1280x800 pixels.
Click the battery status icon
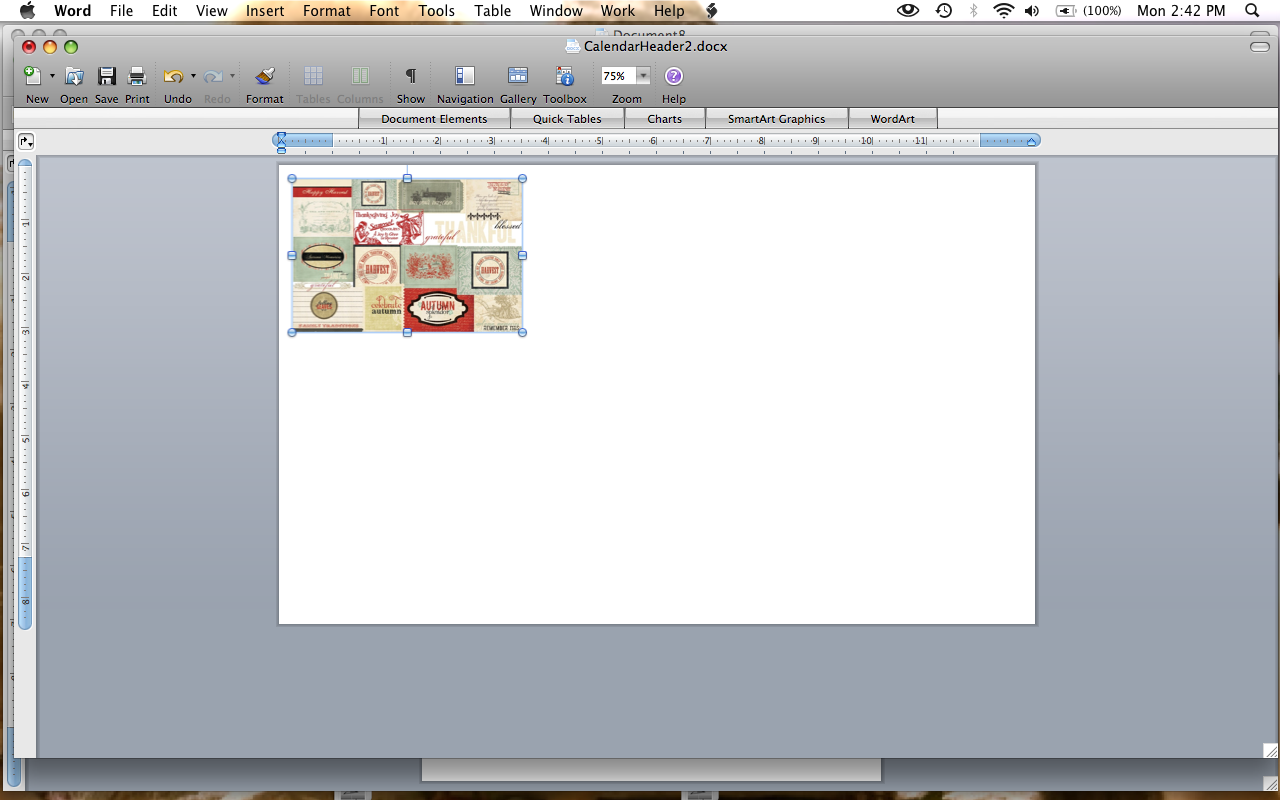pos(1066,11)
